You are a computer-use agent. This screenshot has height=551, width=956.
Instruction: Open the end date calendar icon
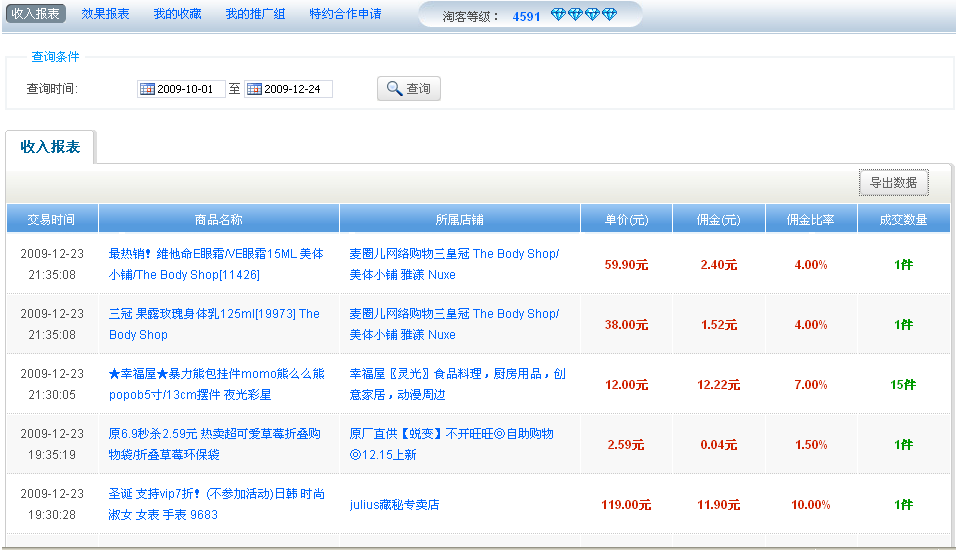point(254,89)
